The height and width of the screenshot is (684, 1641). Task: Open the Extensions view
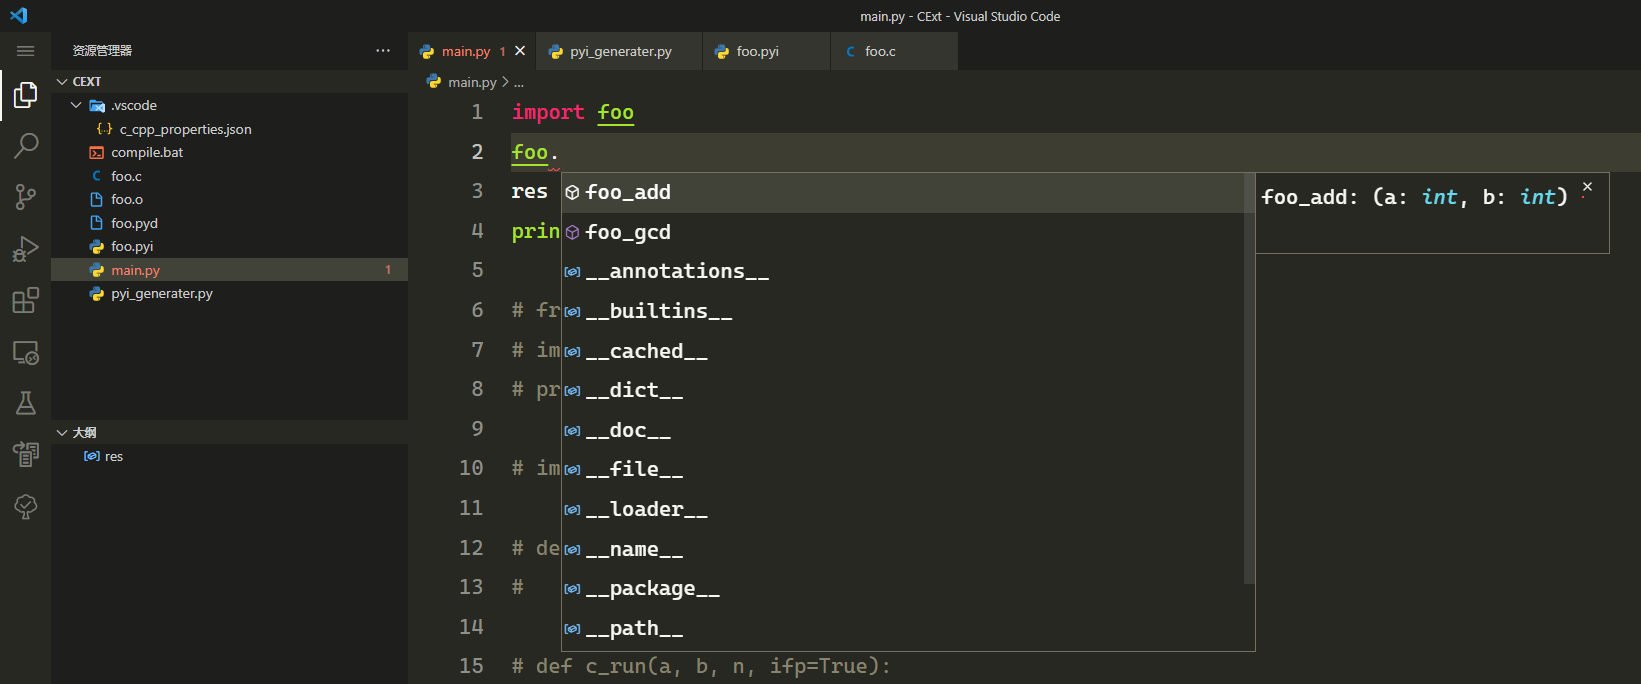pos(26,300)
